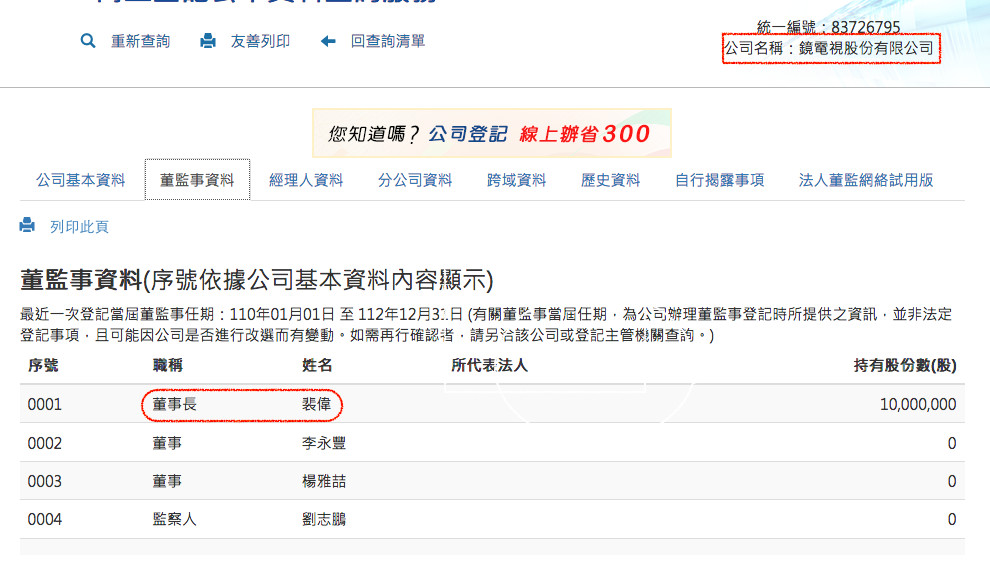Click the supervisor name 劉志鵬 in row 0004
Image resolution: width=990 pixels, height=565 pixels.
coord(324,519)
